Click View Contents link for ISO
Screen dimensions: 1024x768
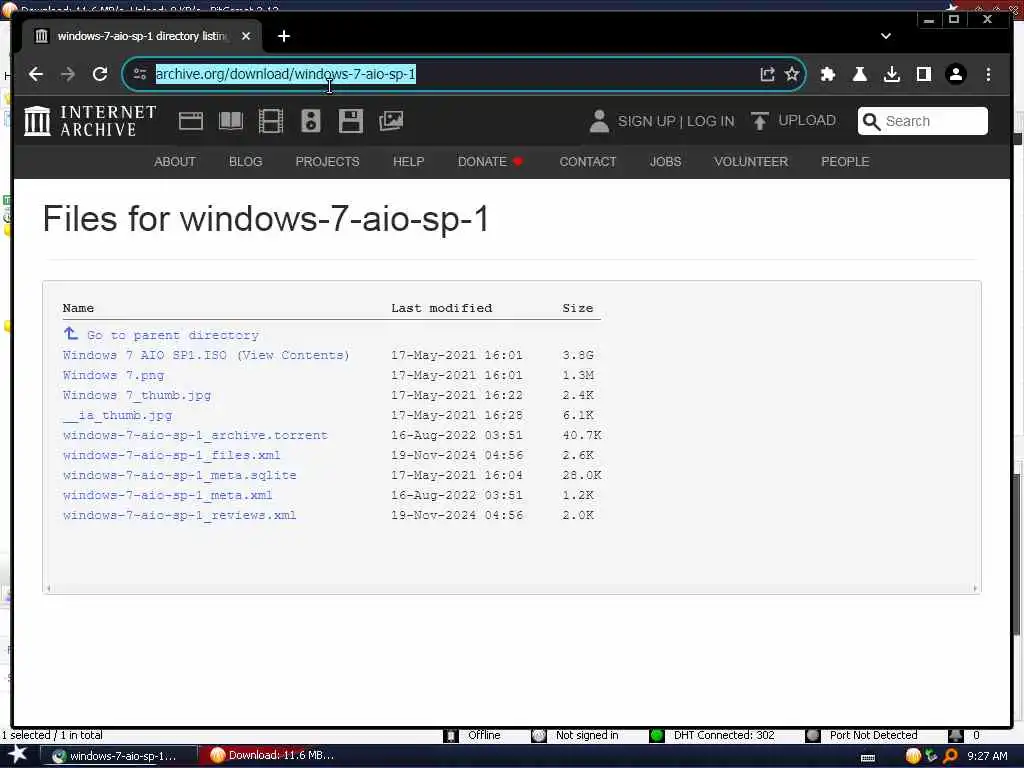pos(293,355)
